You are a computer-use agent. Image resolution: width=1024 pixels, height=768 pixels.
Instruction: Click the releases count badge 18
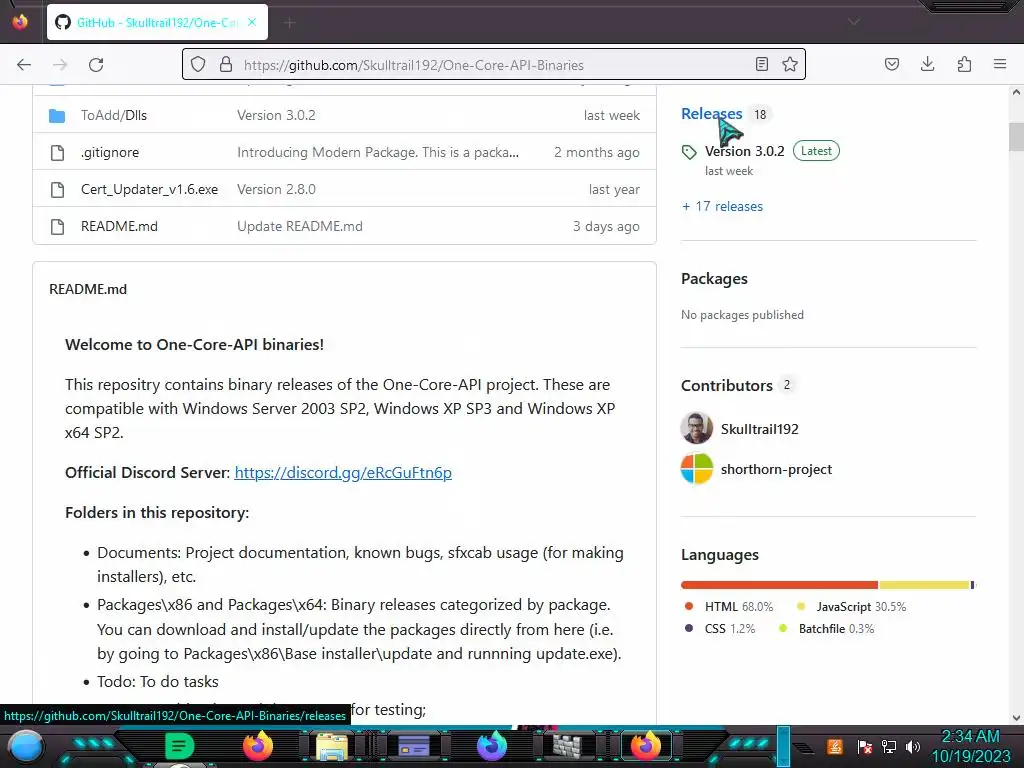pos(760,114)
